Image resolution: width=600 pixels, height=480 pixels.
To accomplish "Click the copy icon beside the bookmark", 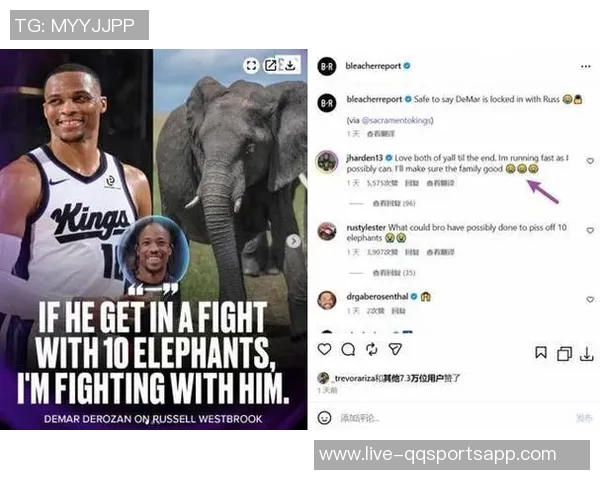I will 564,354.
